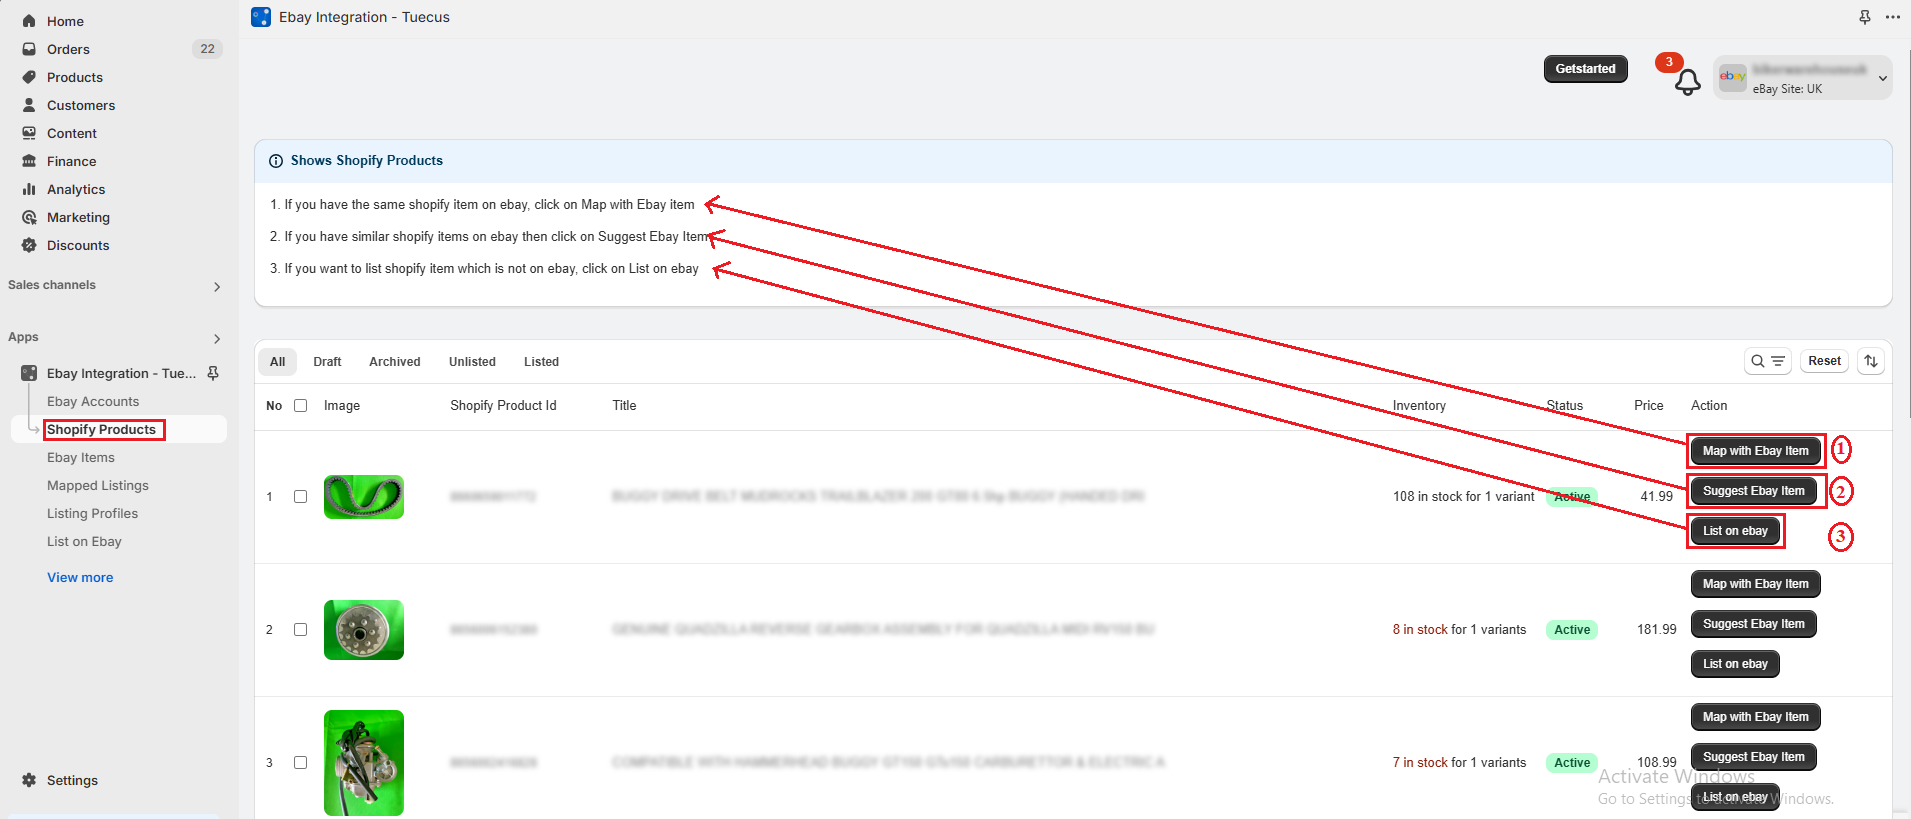The image size is (1911, 819).
Task: Click the Ebay Integration app icon in sidebar
Action: (29, 373)
